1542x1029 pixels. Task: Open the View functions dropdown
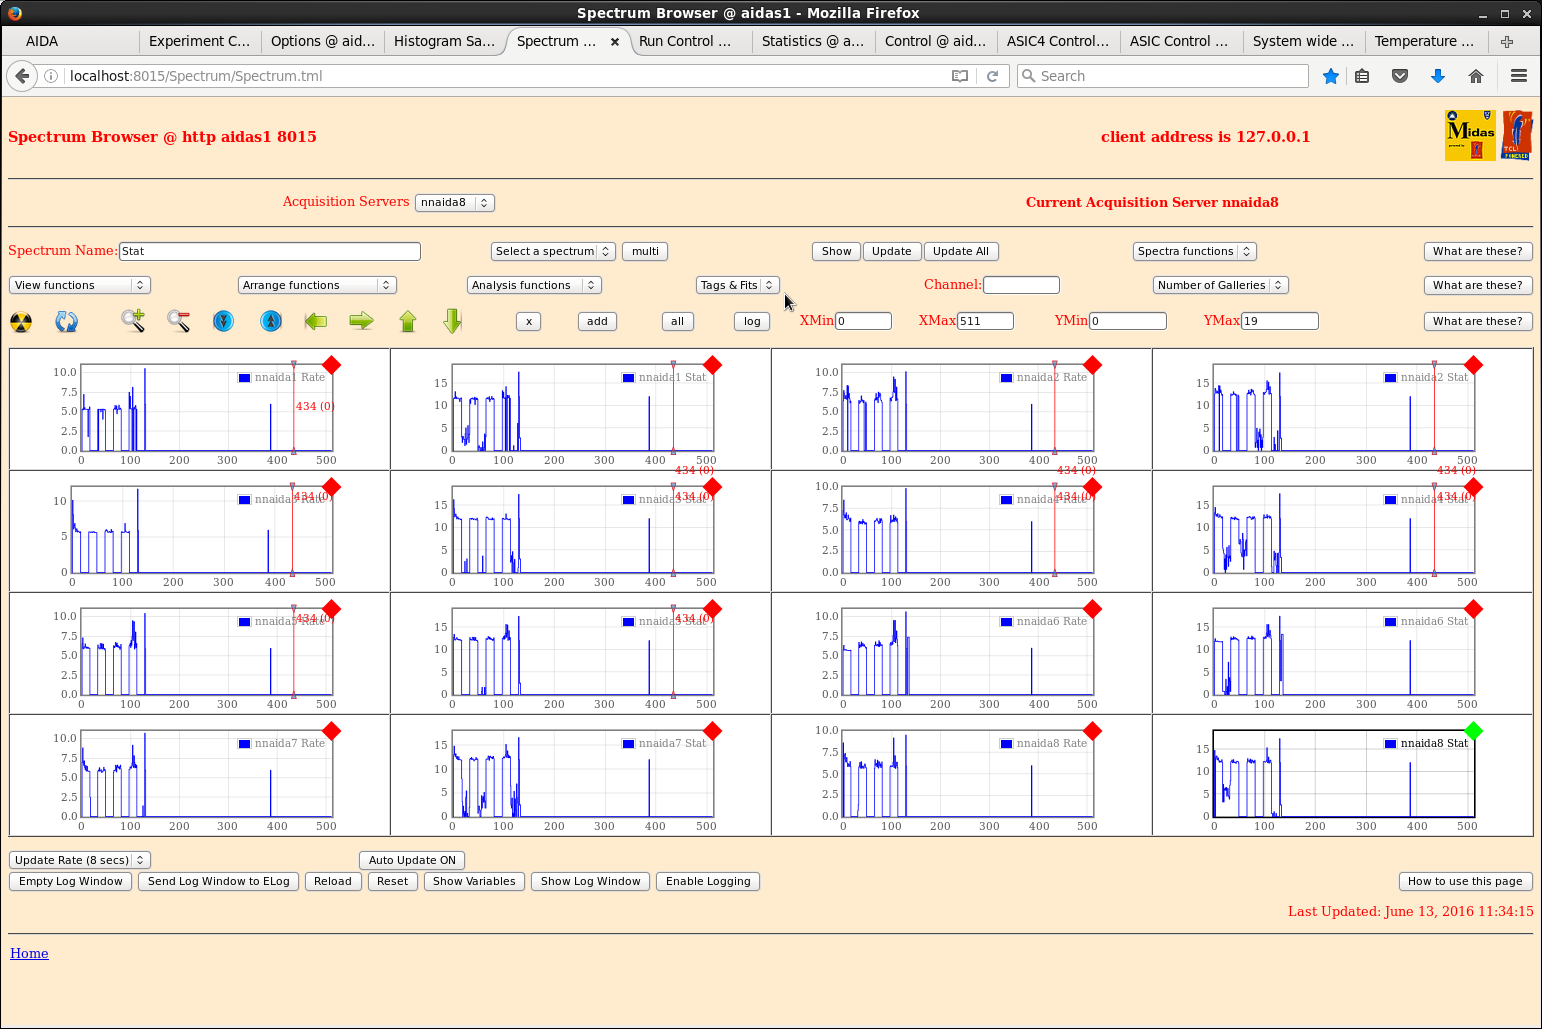tap(80, 285)
